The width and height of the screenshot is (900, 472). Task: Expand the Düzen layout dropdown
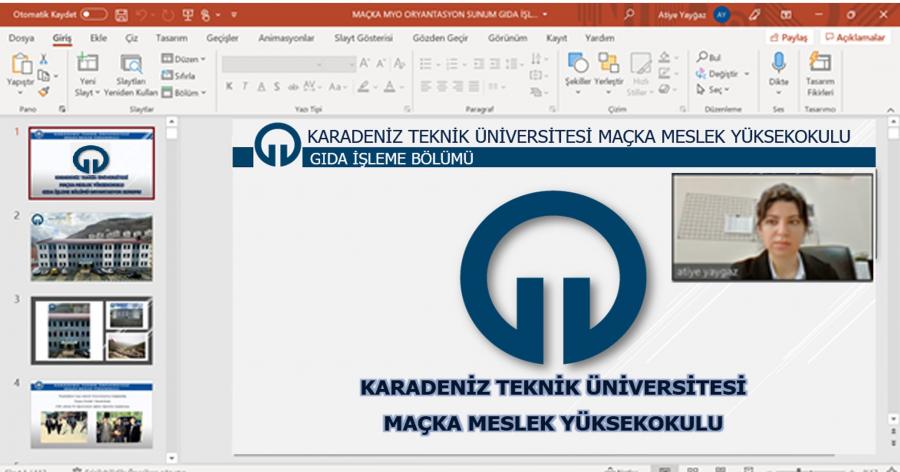183,59
